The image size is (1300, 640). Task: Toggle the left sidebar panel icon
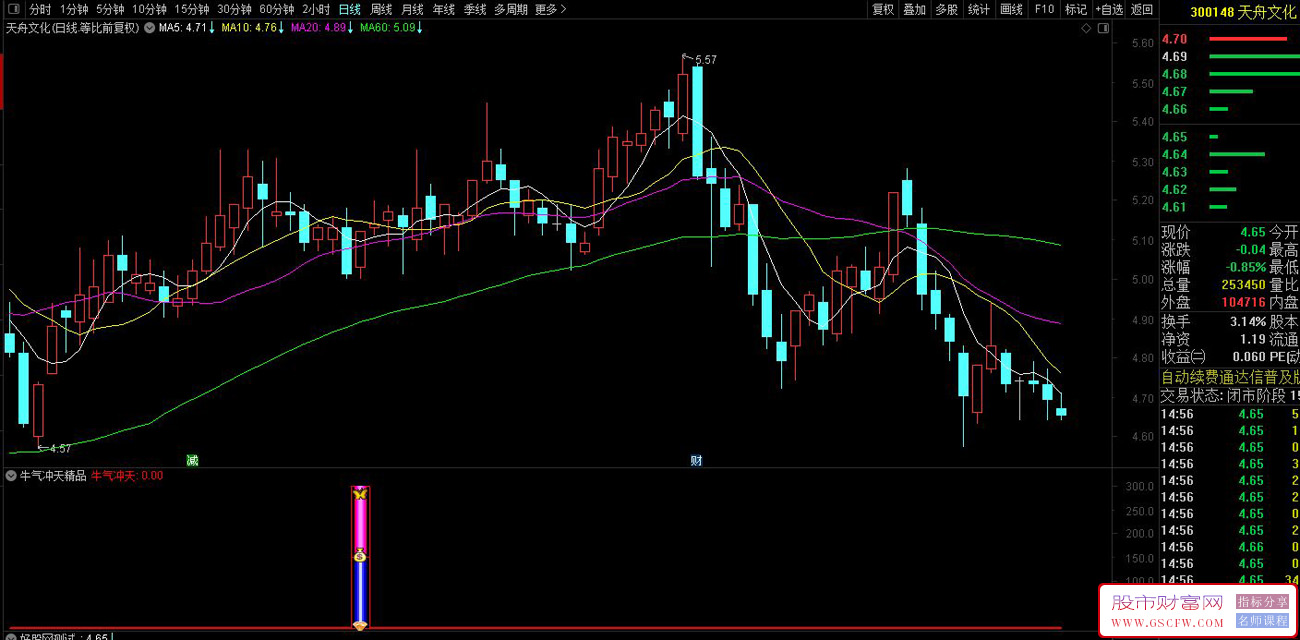(x=13, y=9)
